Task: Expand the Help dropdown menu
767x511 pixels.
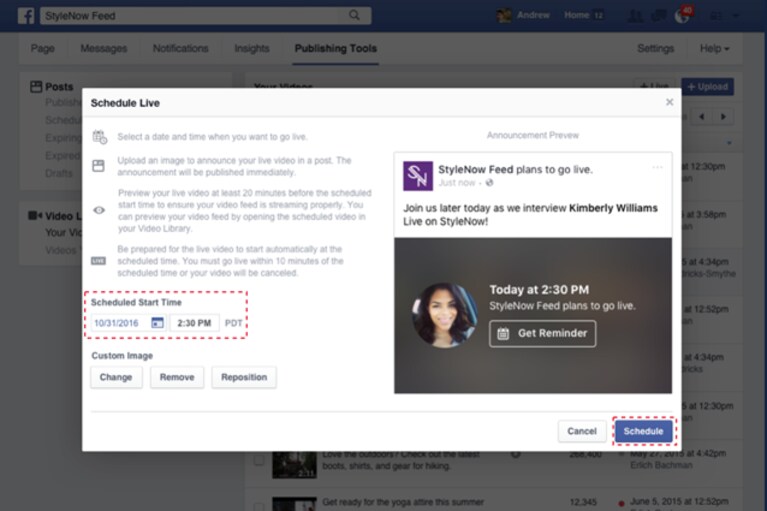Action: [714, 48]
